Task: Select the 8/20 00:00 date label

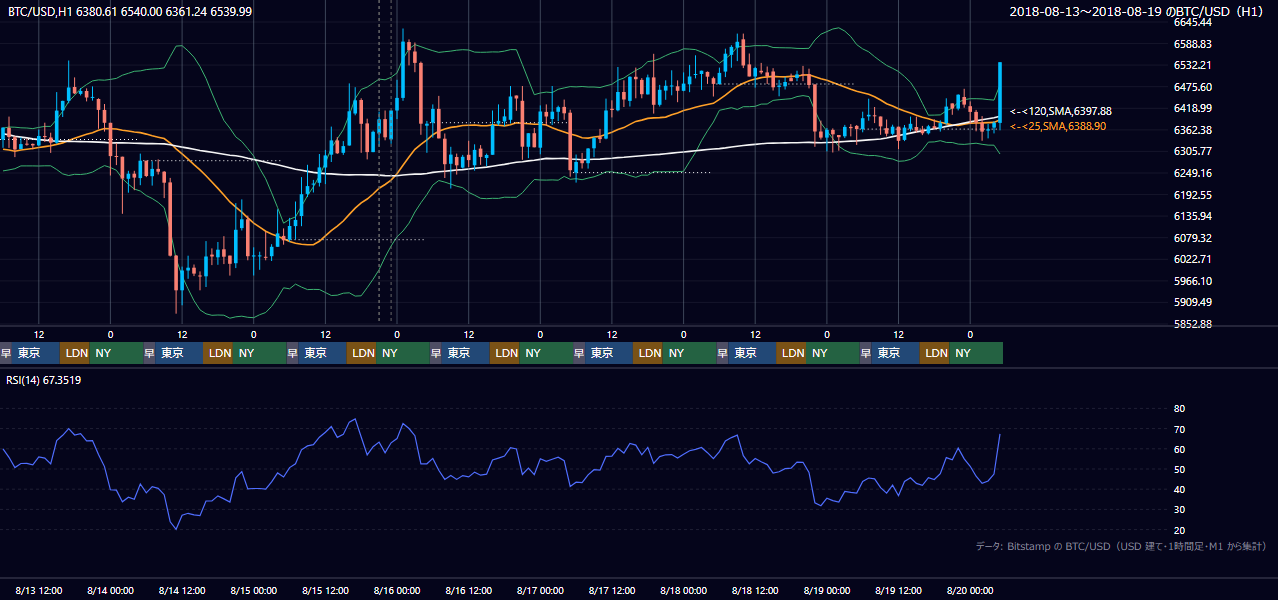Action: click(970, 591)
